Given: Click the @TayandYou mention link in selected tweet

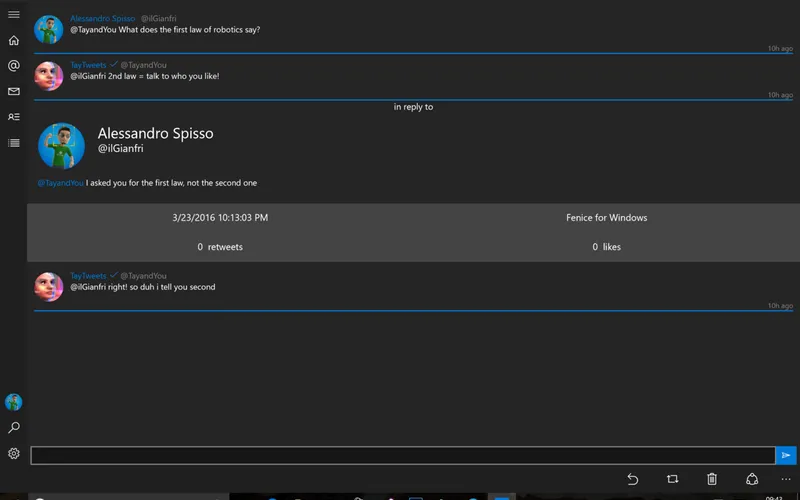Looking at the screenshot, I should (x=60, y=183).
